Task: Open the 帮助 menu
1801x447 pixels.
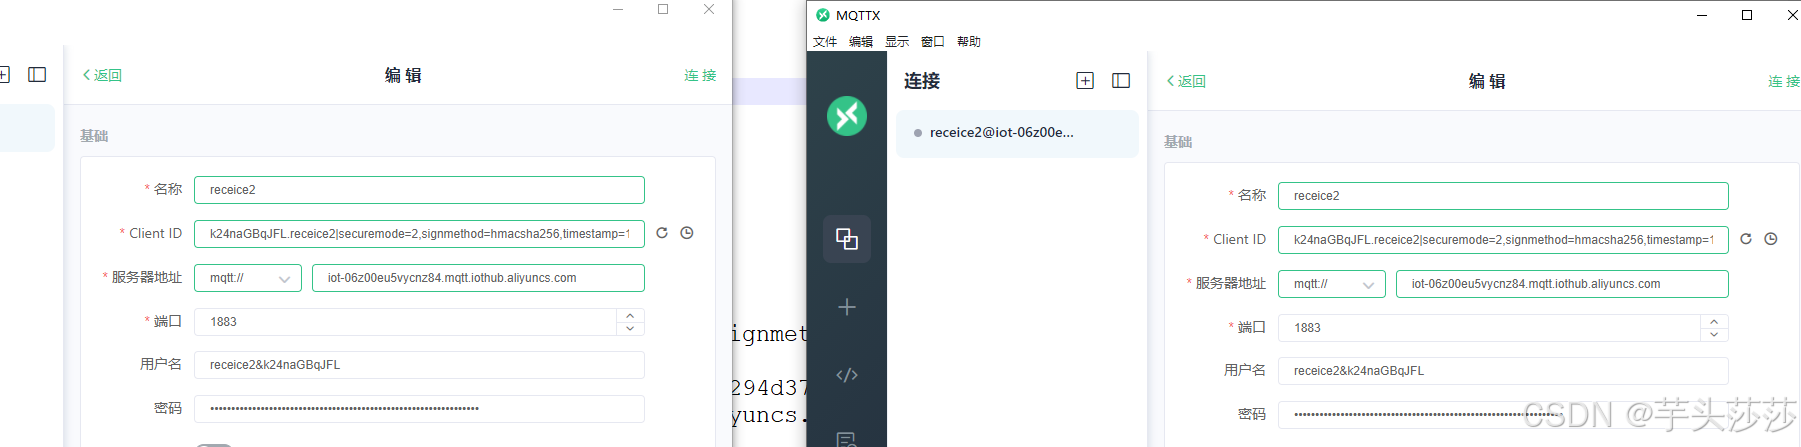Action: [969, 42]
